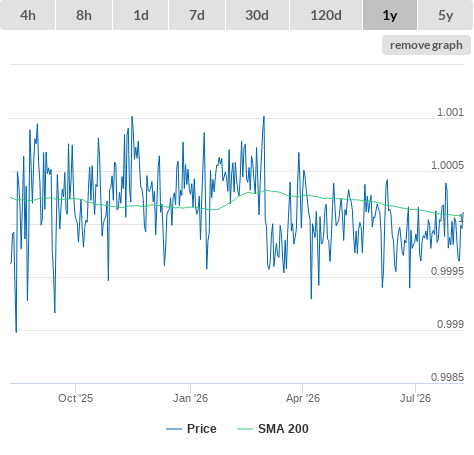Click the Apr '26 axis label
474x455 pixels.
click(x=303, y=398)
